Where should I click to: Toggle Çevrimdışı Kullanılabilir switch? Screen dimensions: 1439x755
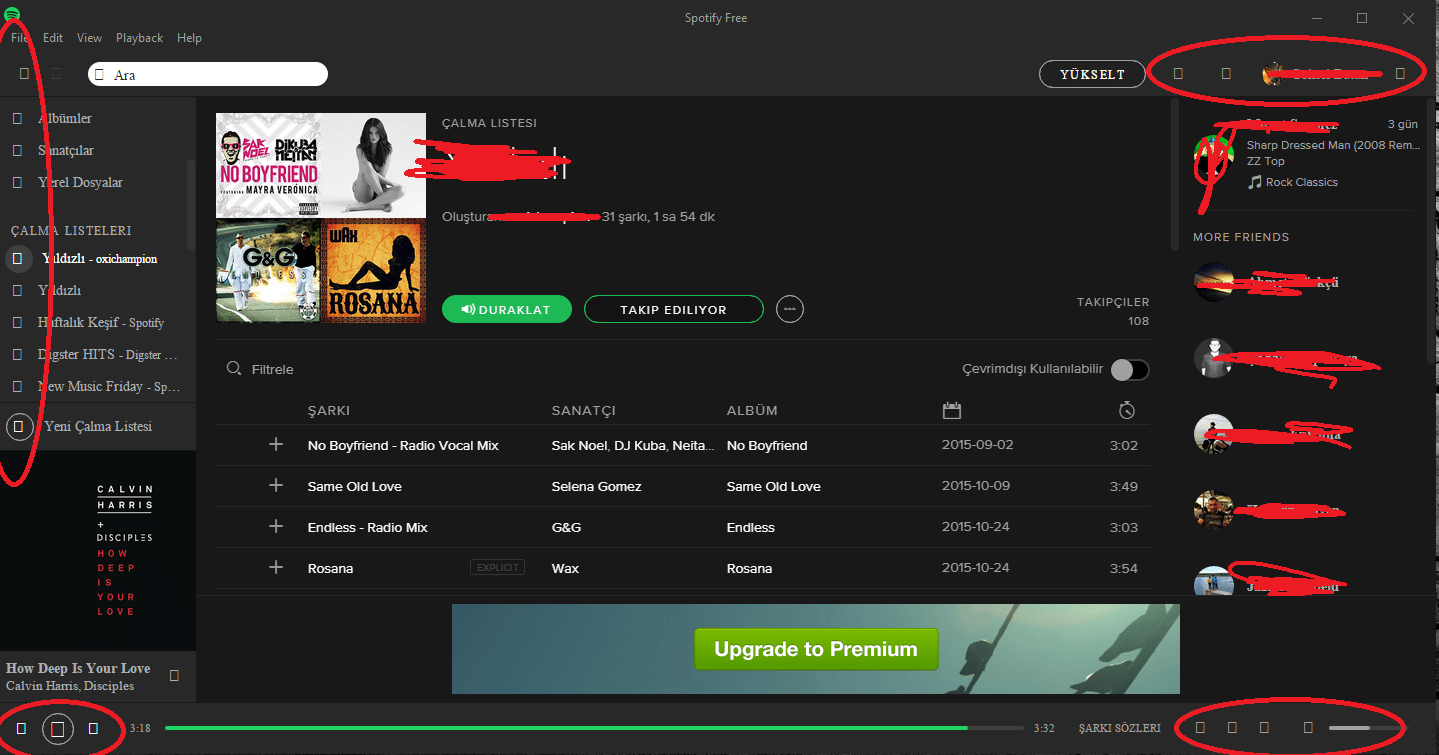click(x=1130, y=369)
